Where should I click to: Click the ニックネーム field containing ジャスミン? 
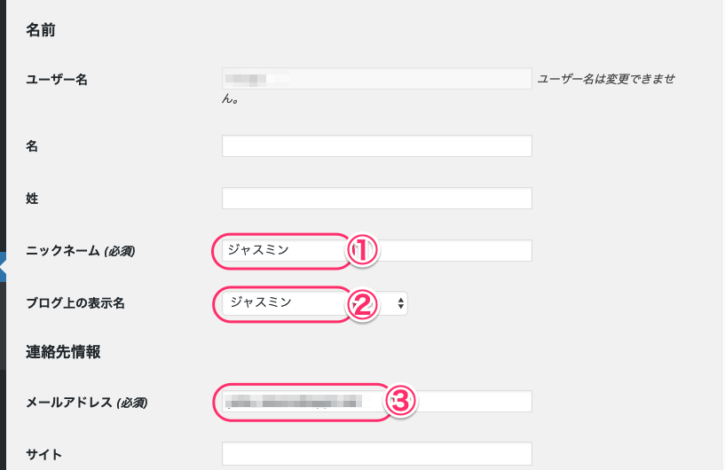coord(280,251)
